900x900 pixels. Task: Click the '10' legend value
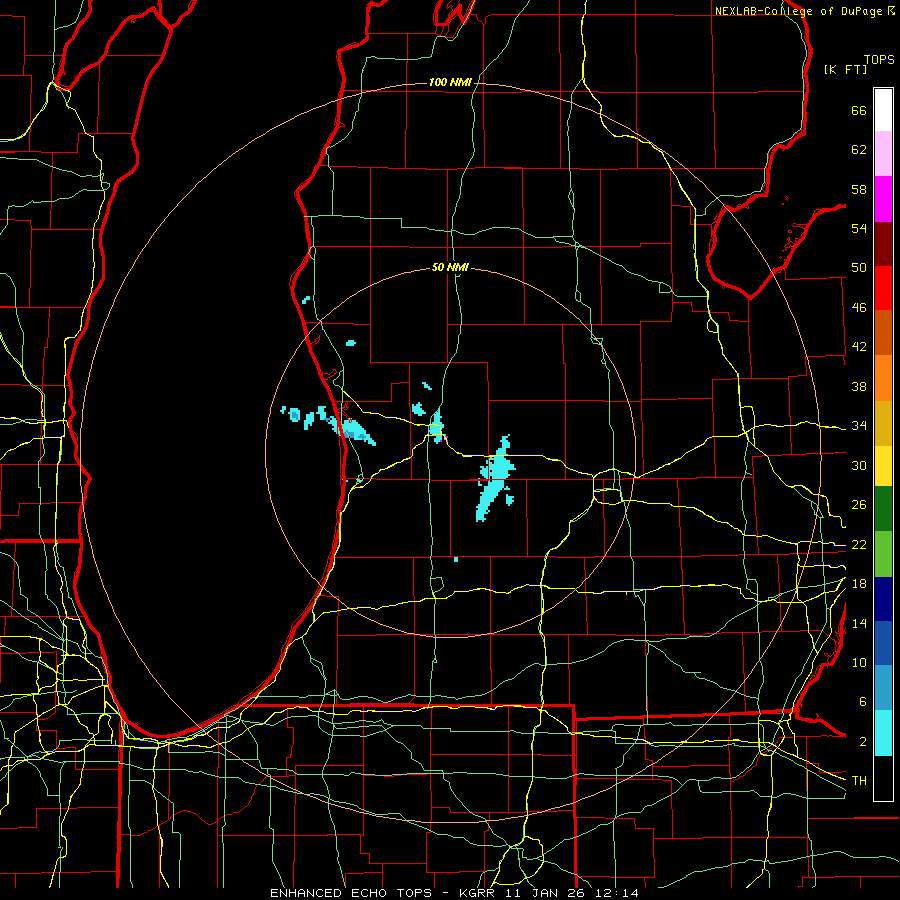click(x=859, y=663)
